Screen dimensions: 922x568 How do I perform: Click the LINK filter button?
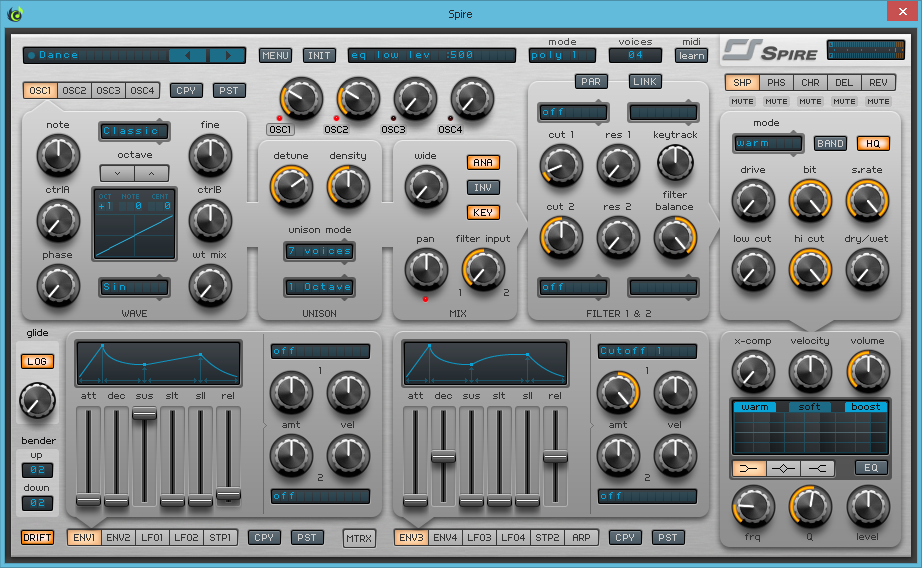pos(645,82)
